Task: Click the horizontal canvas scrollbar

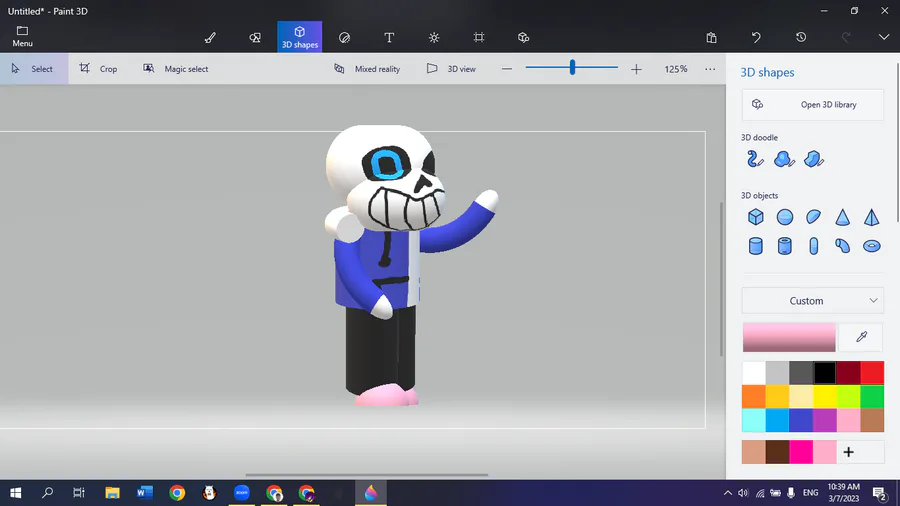Action: (367, 475)
